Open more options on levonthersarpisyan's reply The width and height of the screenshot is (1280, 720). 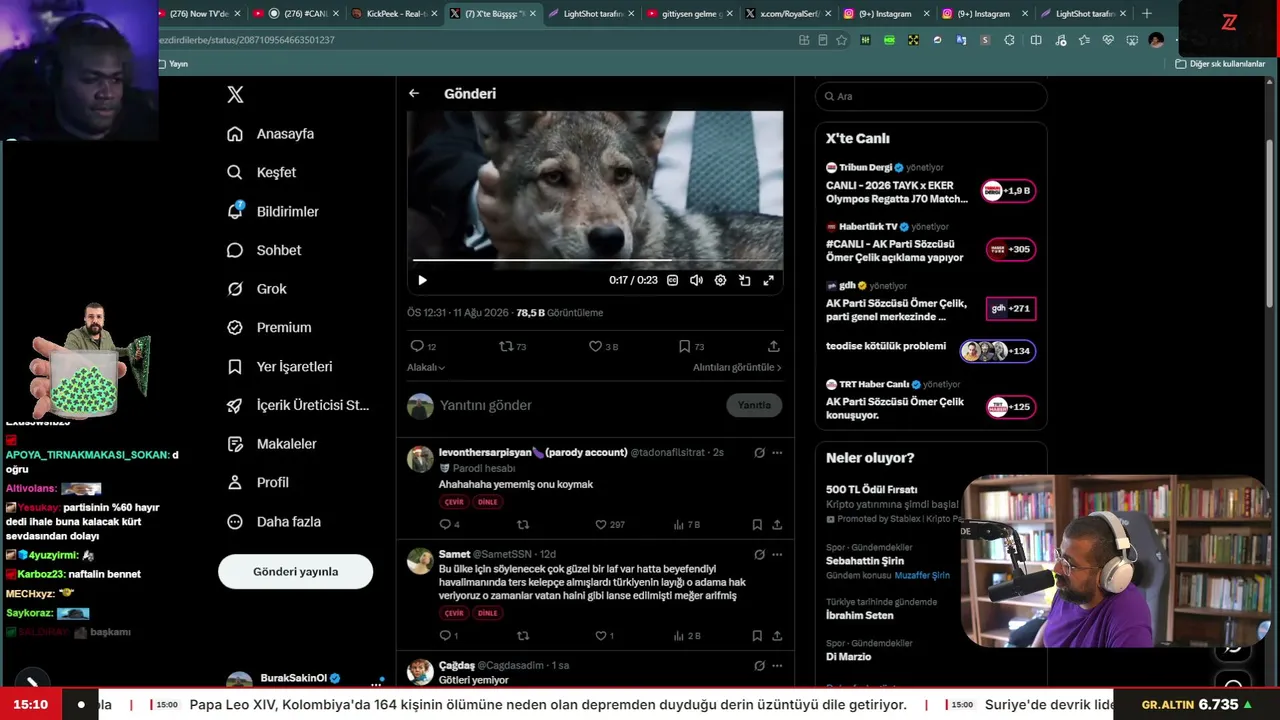click(x=777, y=453)
